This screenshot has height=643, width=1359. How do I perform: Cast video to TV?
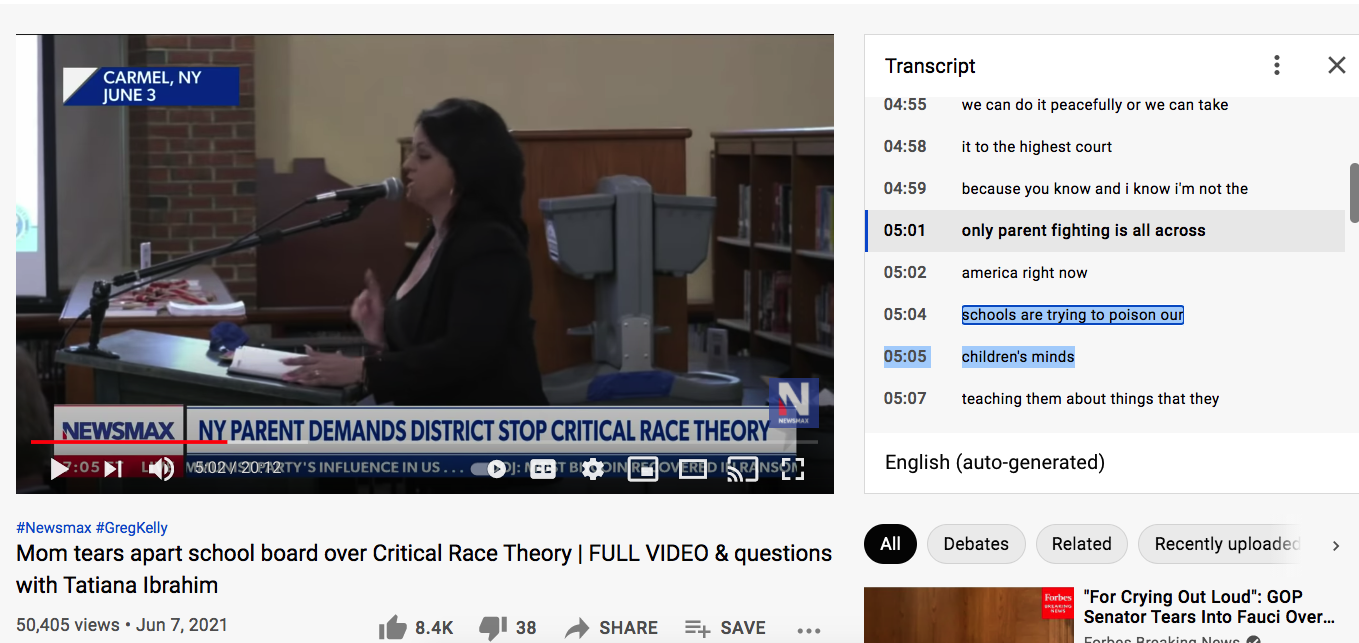click(x=742, y=468)
